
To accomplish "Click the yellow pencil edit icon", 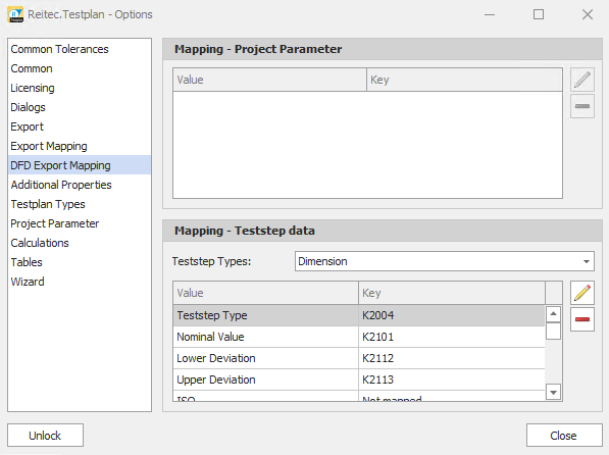I will [582, 292].
